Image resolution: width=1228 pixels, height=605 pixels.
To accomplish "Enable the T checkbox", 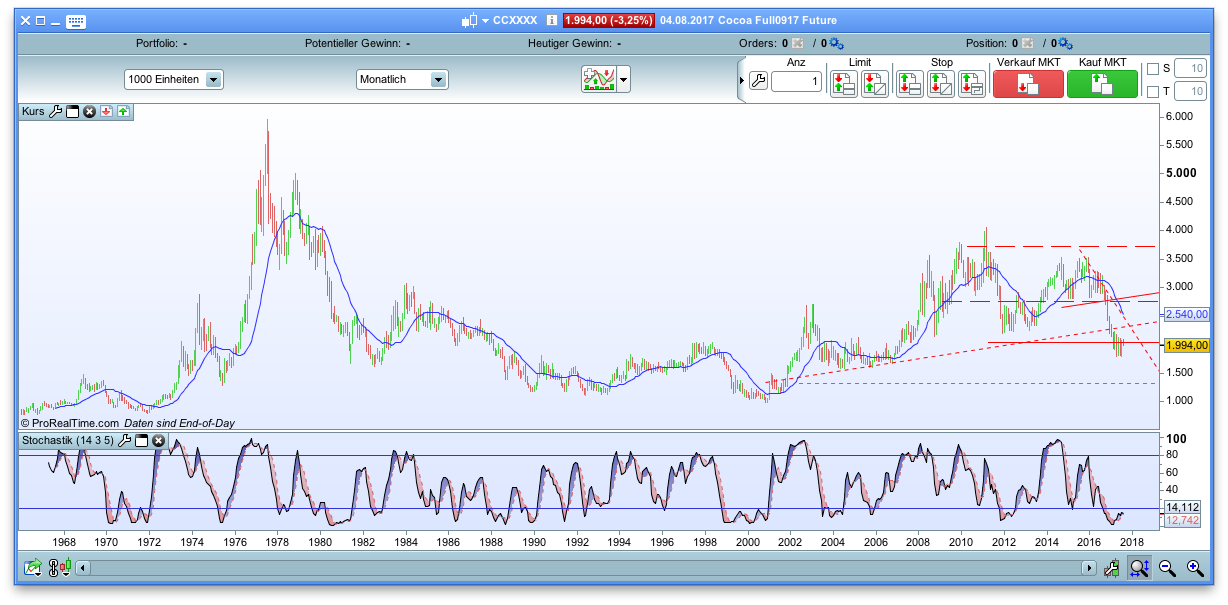I will [x=1153, y=92].
